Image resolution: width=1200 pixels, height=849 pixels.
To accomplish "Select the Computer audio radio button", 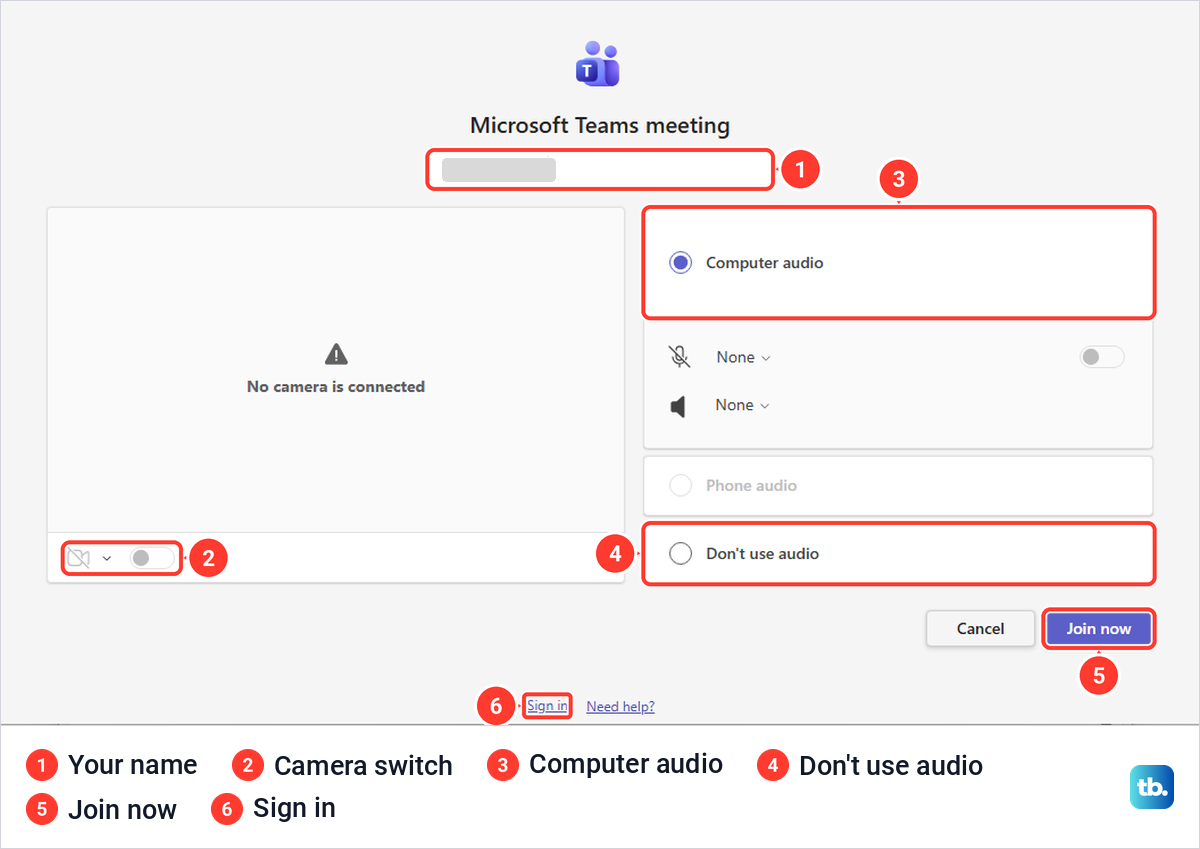I will (x=681, y=263).
